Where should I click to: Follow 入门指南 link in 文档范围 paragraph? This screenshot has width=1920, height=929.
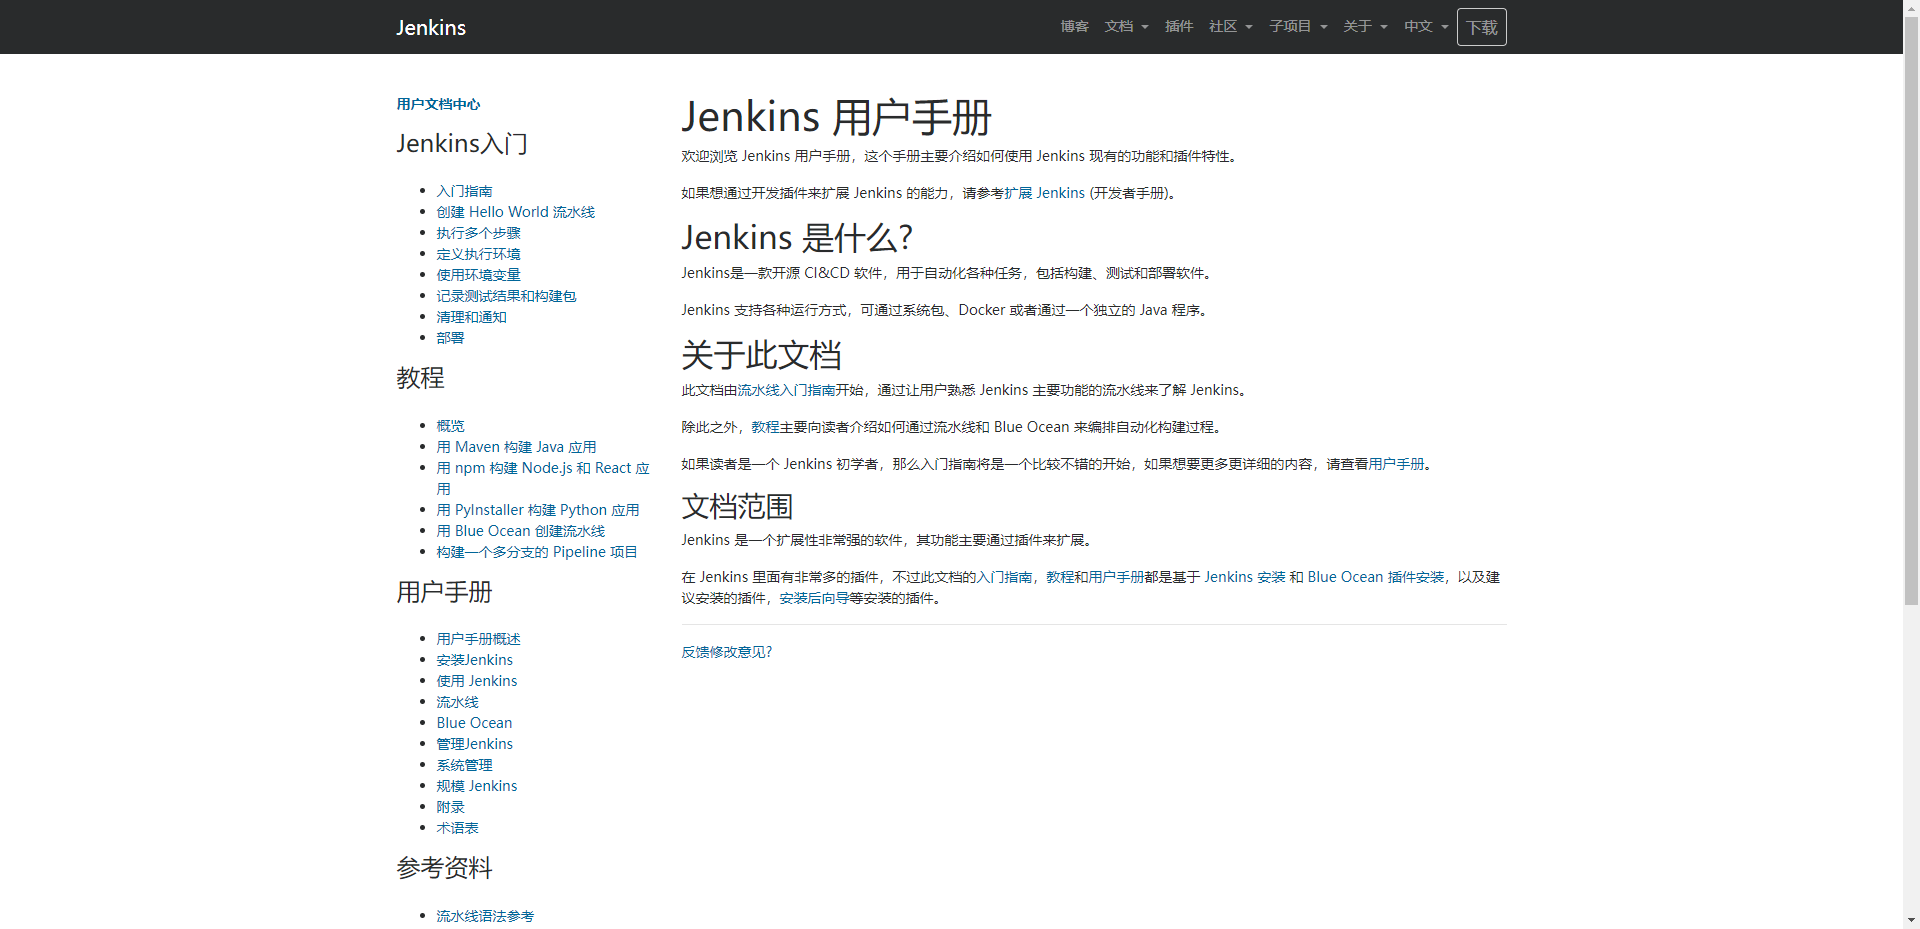(1004, 577)
